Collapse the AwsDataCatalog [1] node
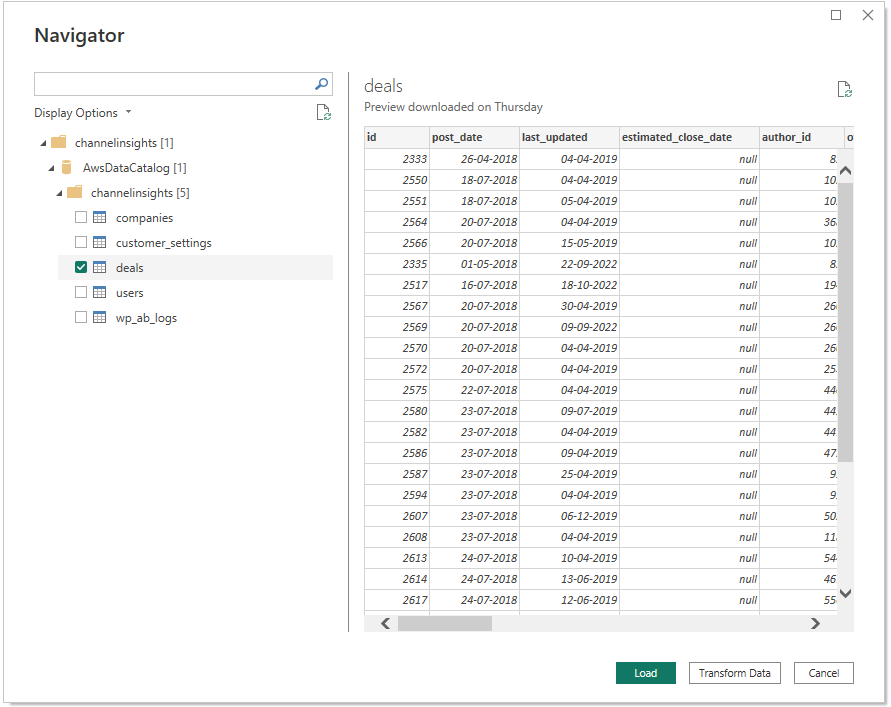The width and height of the screenshot is (891, 707). point(51,168)
